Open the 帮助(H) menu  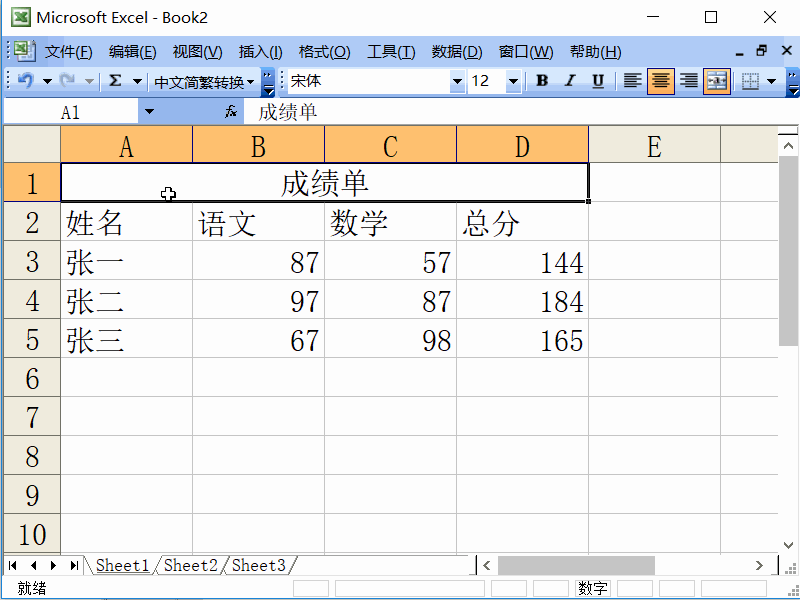click(595, 52)
